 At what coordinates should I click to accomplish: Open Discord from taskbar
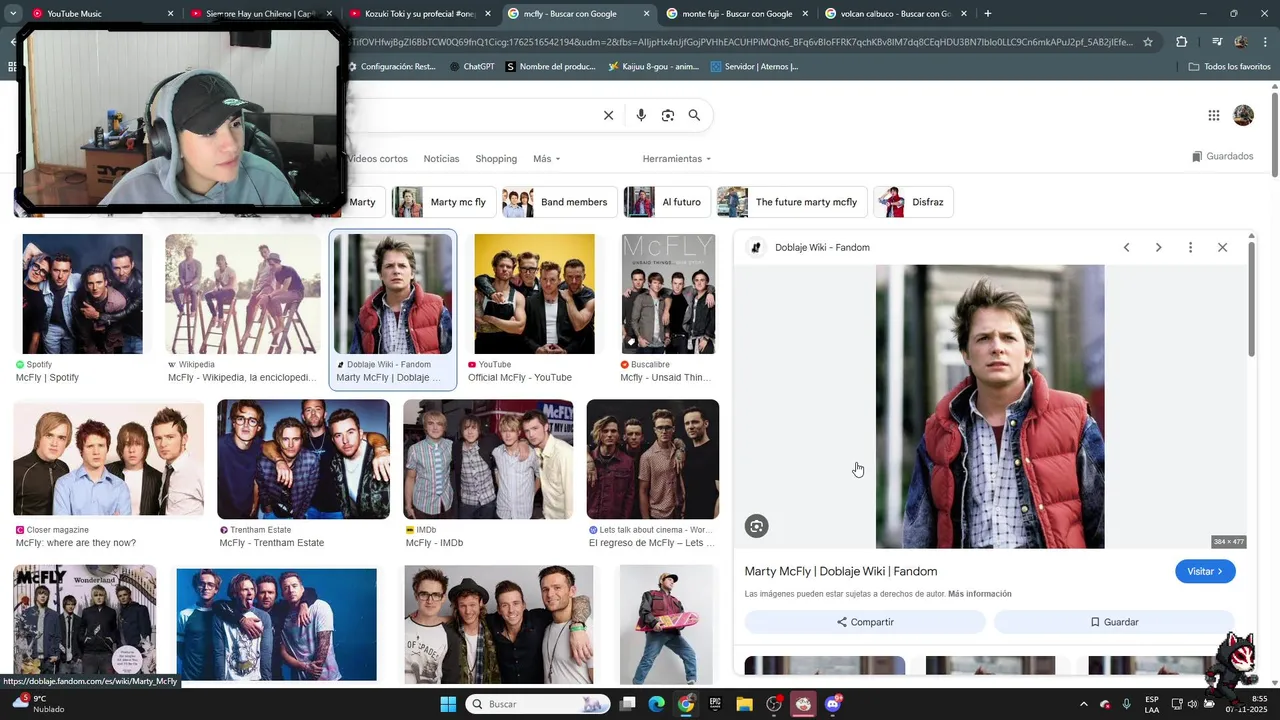click(833, 704)
